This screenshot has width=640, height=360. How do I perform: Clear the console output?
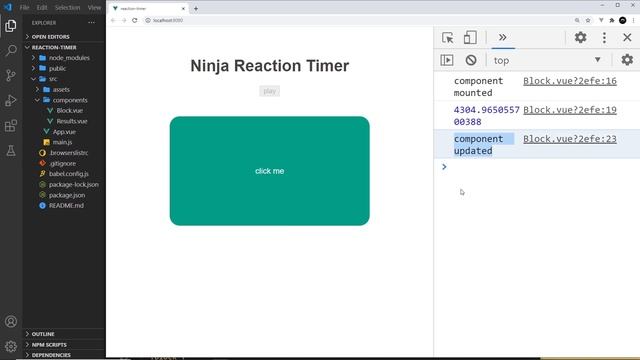pos(471,60)
